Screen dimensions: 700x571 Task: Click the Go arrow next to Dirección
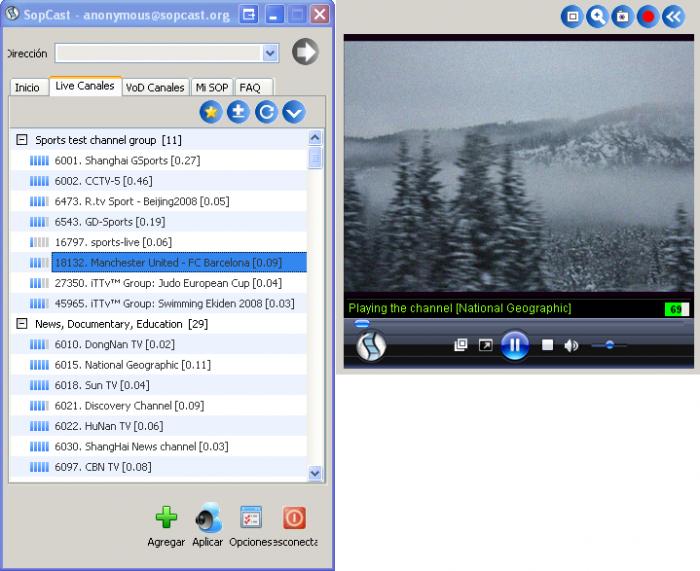click(x=305, y=52)
